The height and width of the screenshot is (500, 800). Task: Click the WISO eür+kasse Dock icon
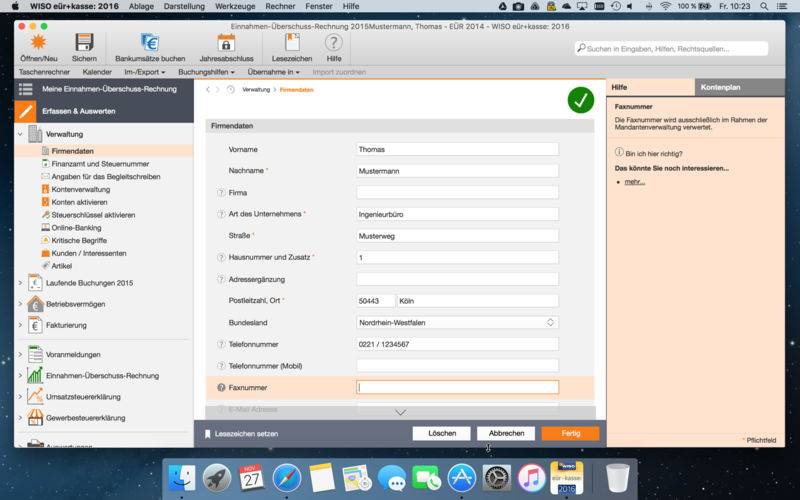pyautogui.click(x=566, y=478)
